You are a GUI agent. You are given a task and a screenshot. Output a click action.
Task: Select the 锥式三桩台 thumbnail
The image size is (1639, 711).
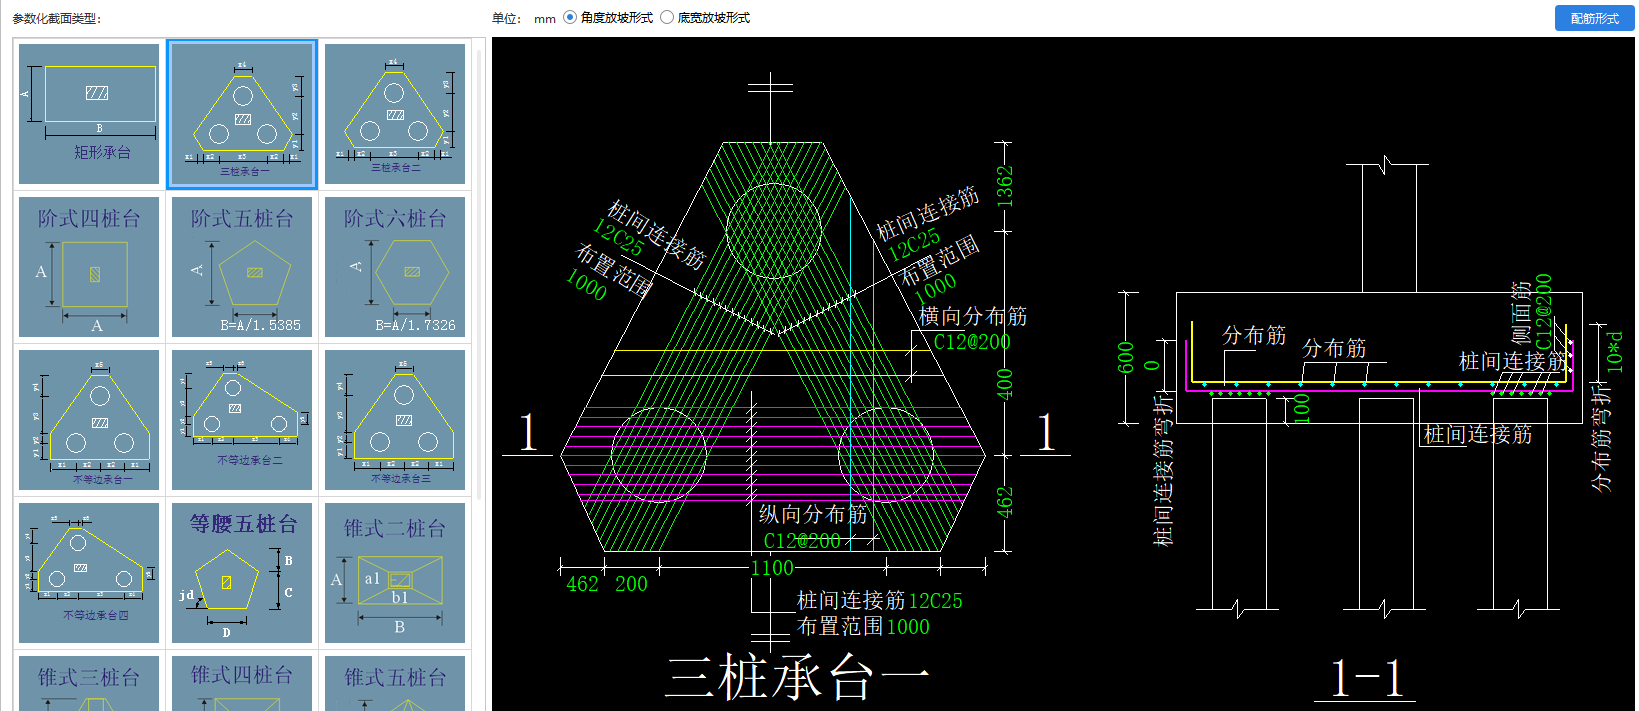click(89, 683)
